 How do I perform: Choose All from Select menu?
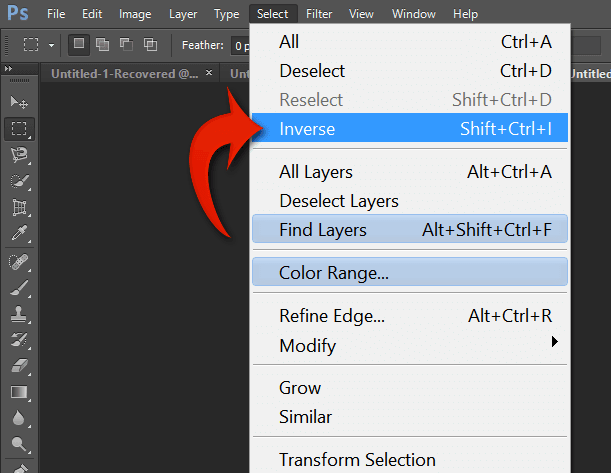pos(410,42)
